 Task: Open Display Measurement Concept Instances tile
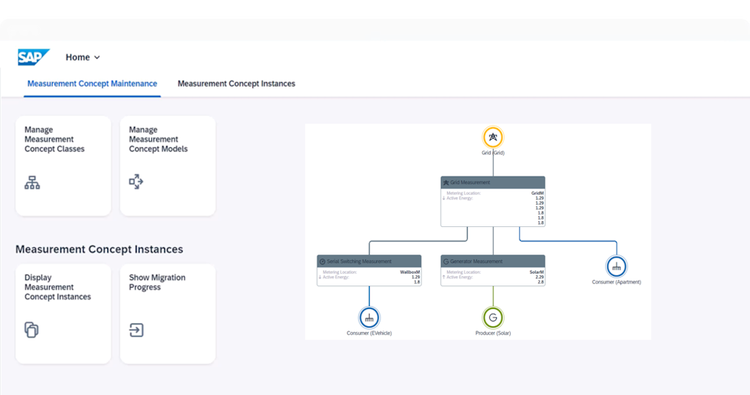pyautogui.click(x=63, y=314)
